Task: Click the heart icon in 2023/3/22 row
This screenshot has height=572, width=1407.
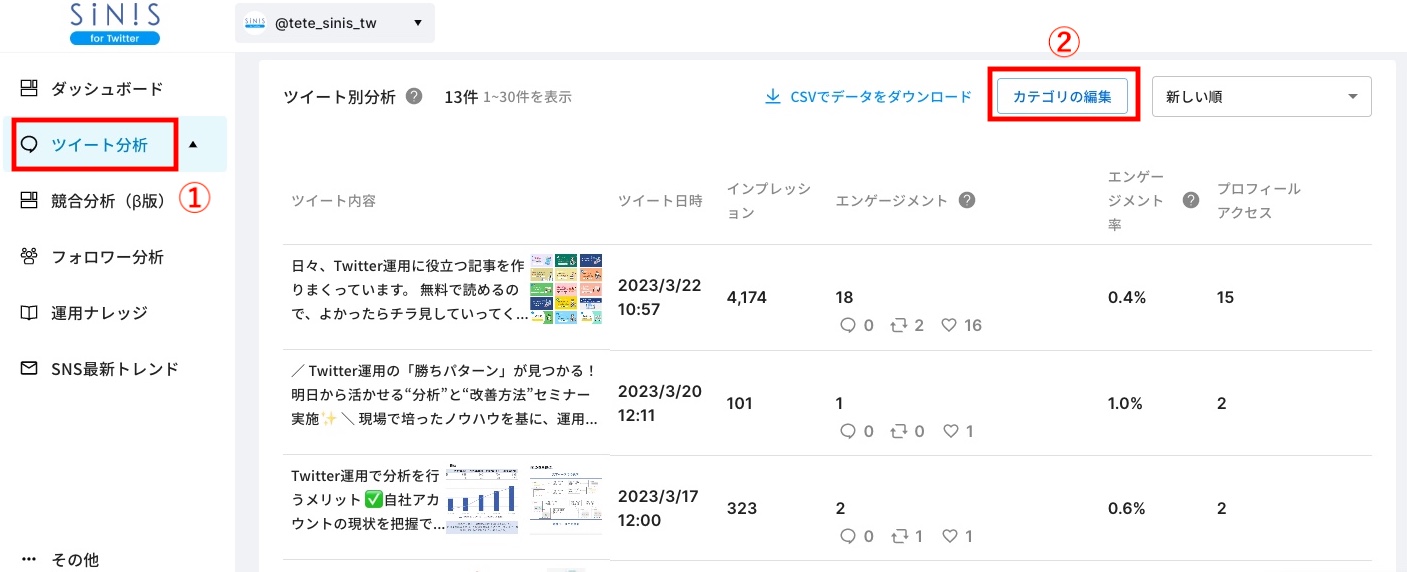Action: coord(949,325)
